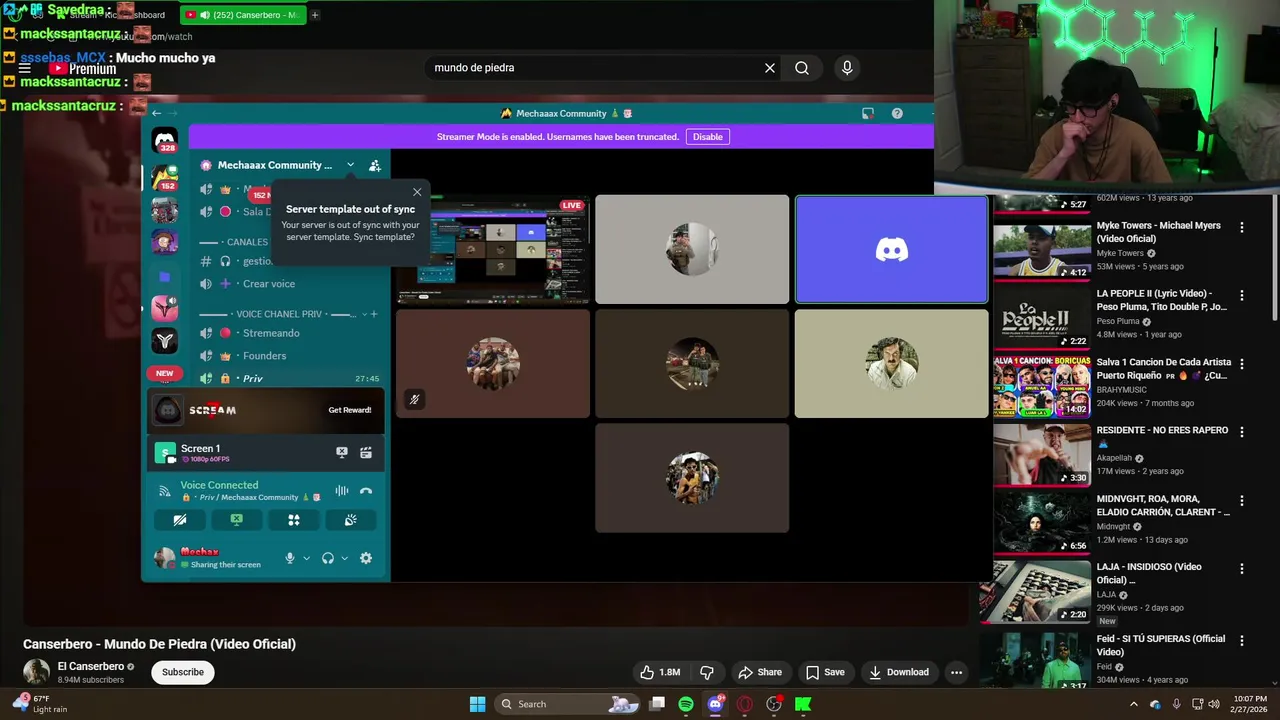Open the server icon with 152 badge
Screen dimensions: 1280x720
click(x=165, y=178)
